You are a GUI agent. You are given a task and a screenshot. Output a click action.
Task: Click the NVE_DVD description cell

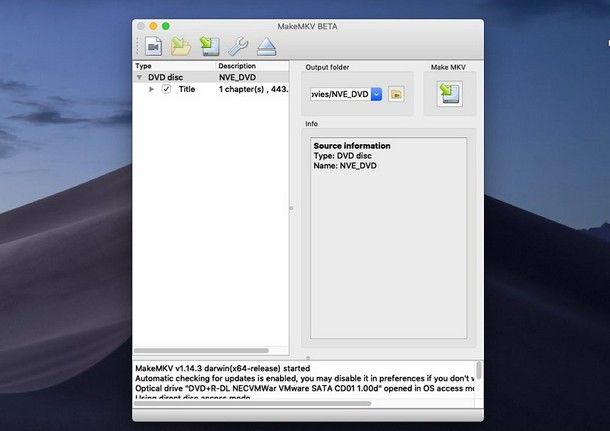(x=237, y=77)
